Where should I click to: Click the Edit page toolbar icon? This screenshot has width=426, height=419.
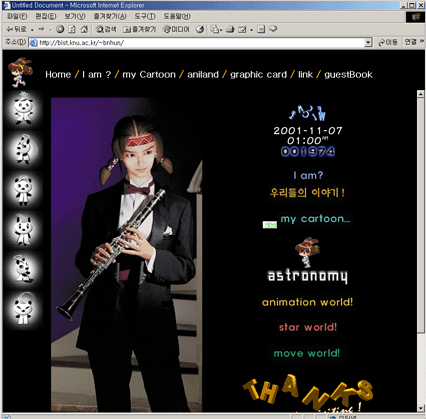tap(242, 30)
